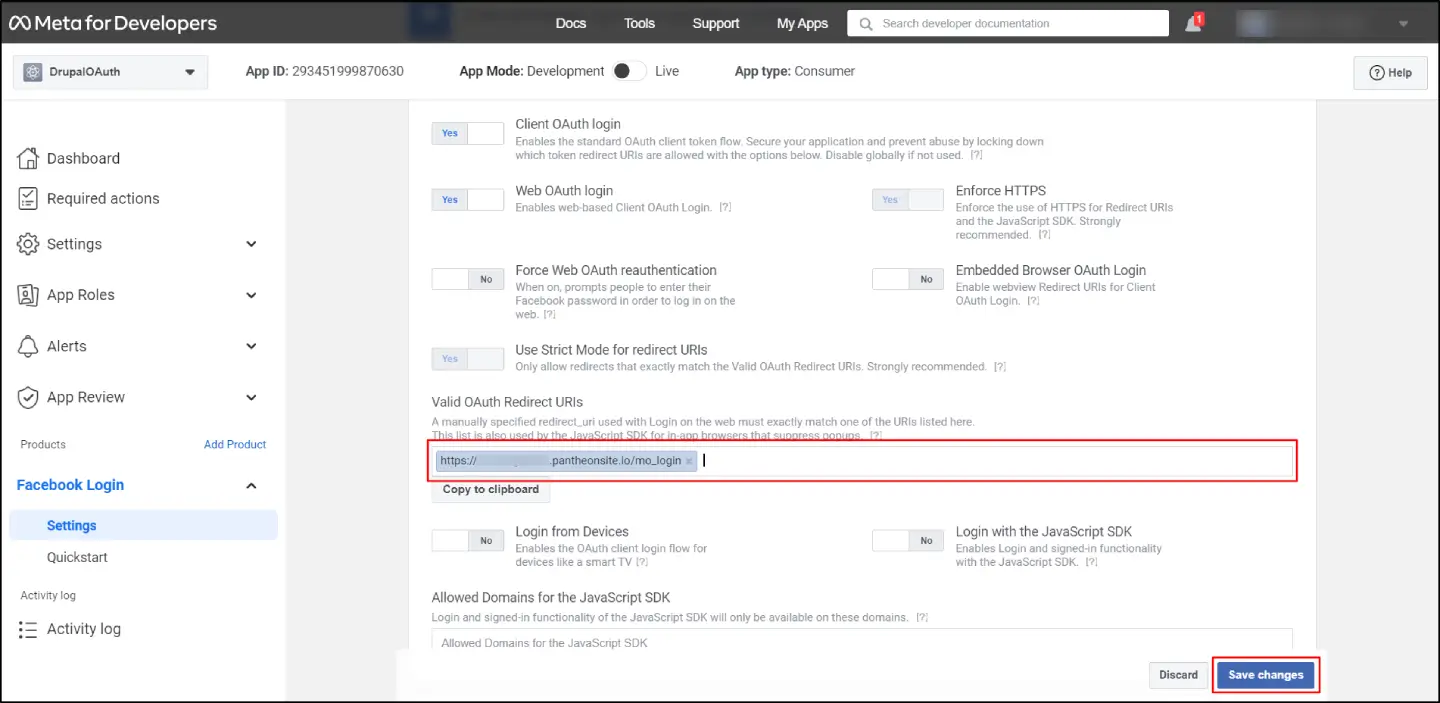Click the Copy to clipboard button

pyautogui.click(x=491, y=489)
